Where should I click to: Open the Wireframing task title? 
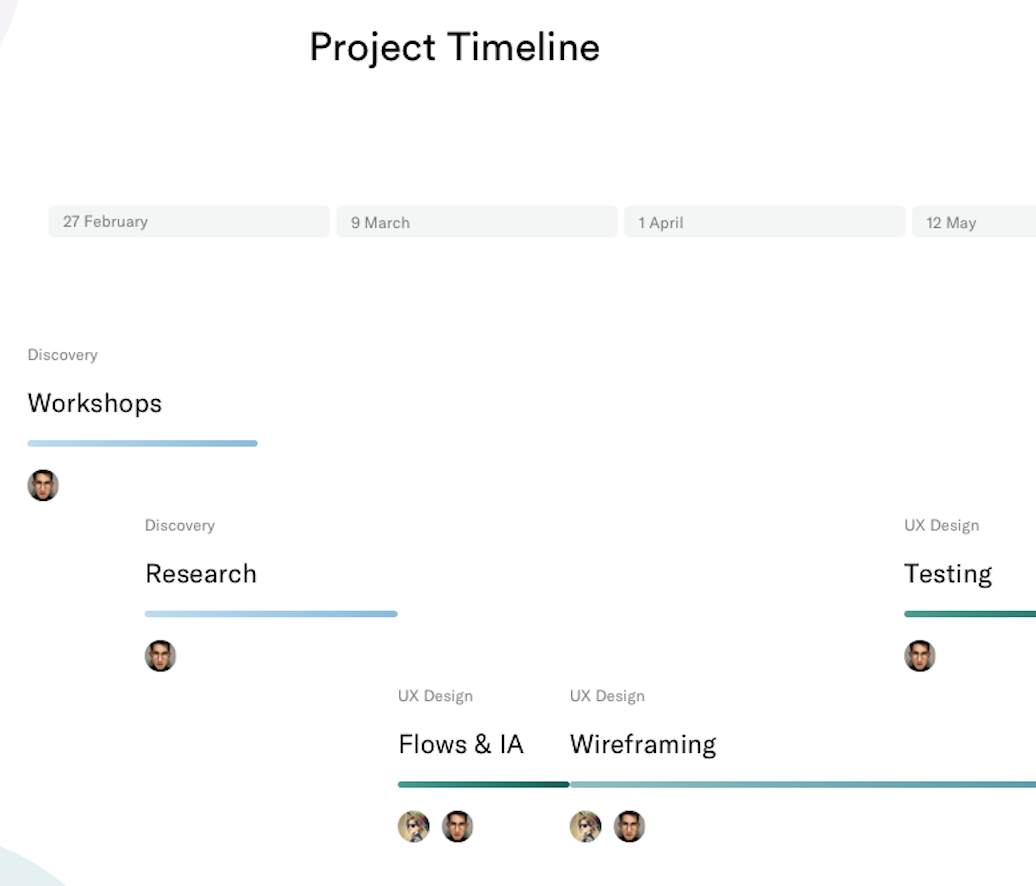click(643, 745)
